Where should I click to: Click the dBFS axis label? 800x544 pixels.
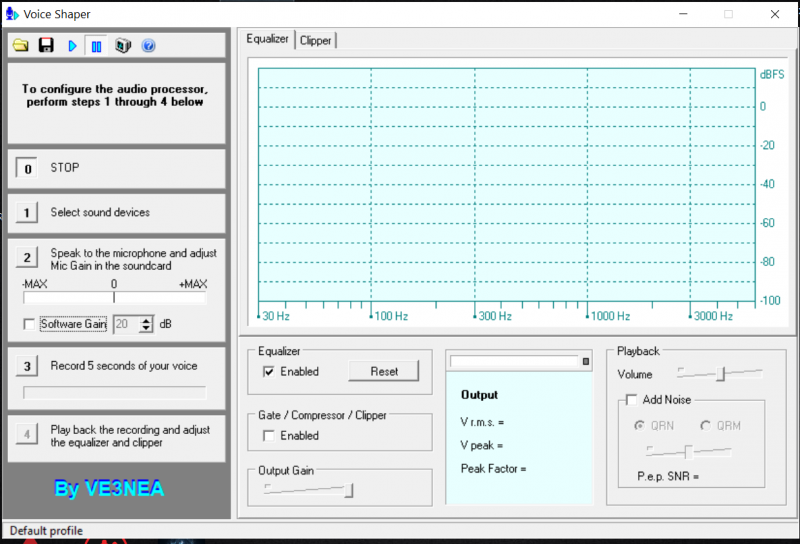click(772, 75)
